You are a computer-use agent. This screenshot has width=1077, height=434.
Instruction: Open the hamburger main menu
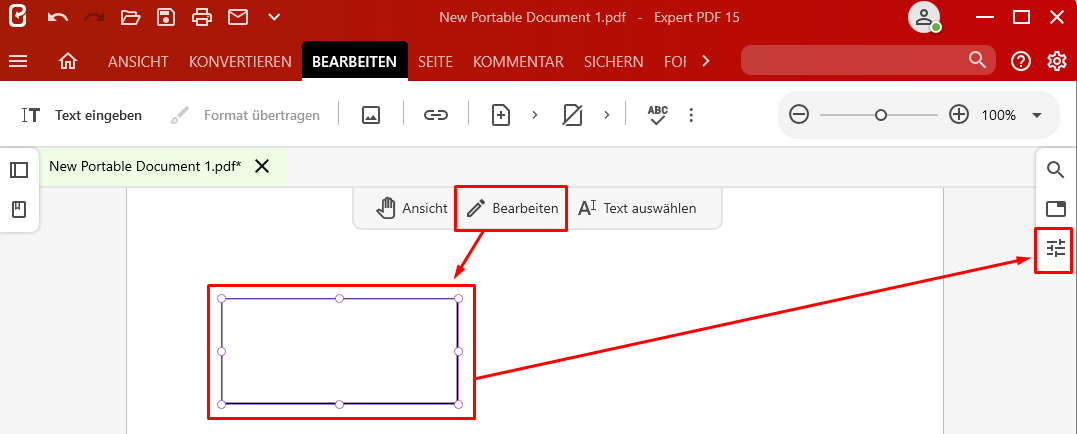pos(18,61)
